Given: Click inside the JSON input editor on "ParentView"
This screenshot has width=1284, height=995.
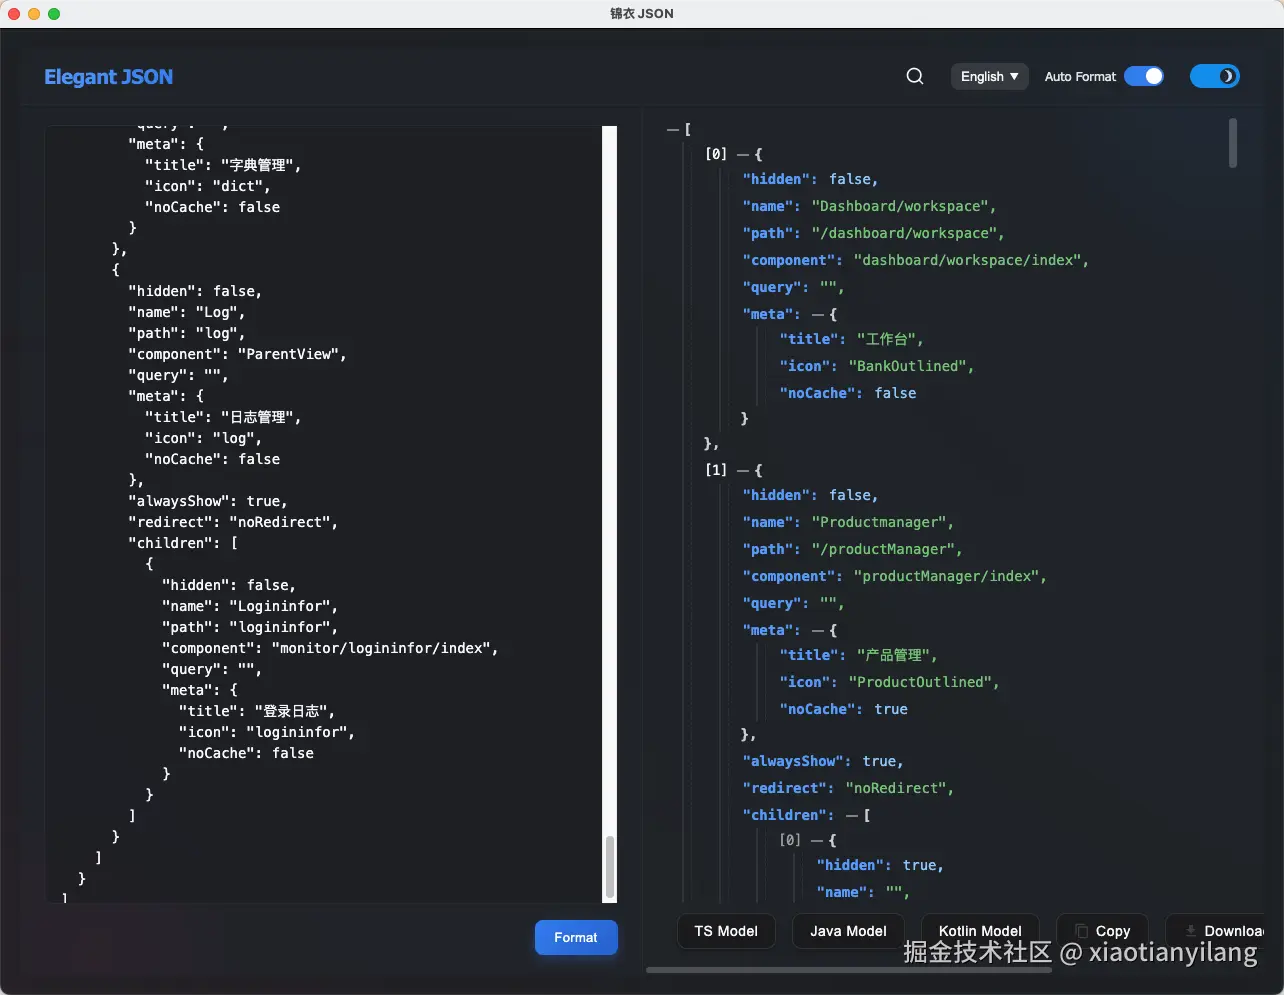Looking at the screenshot, I should click(x=292, y=354).
